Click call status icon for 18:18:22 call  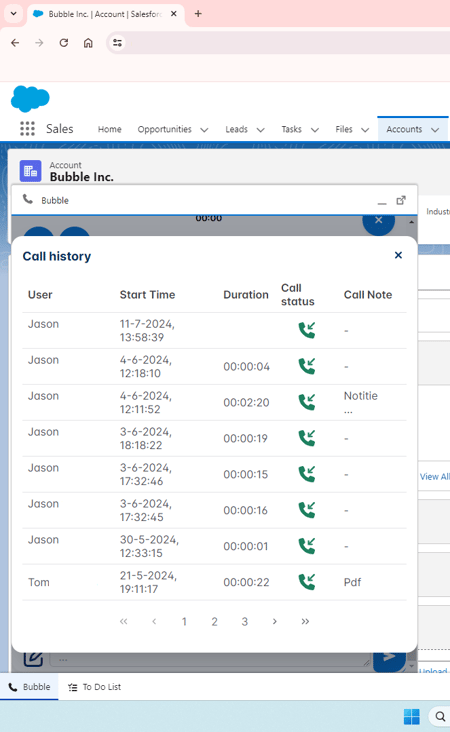click(307, 438)
